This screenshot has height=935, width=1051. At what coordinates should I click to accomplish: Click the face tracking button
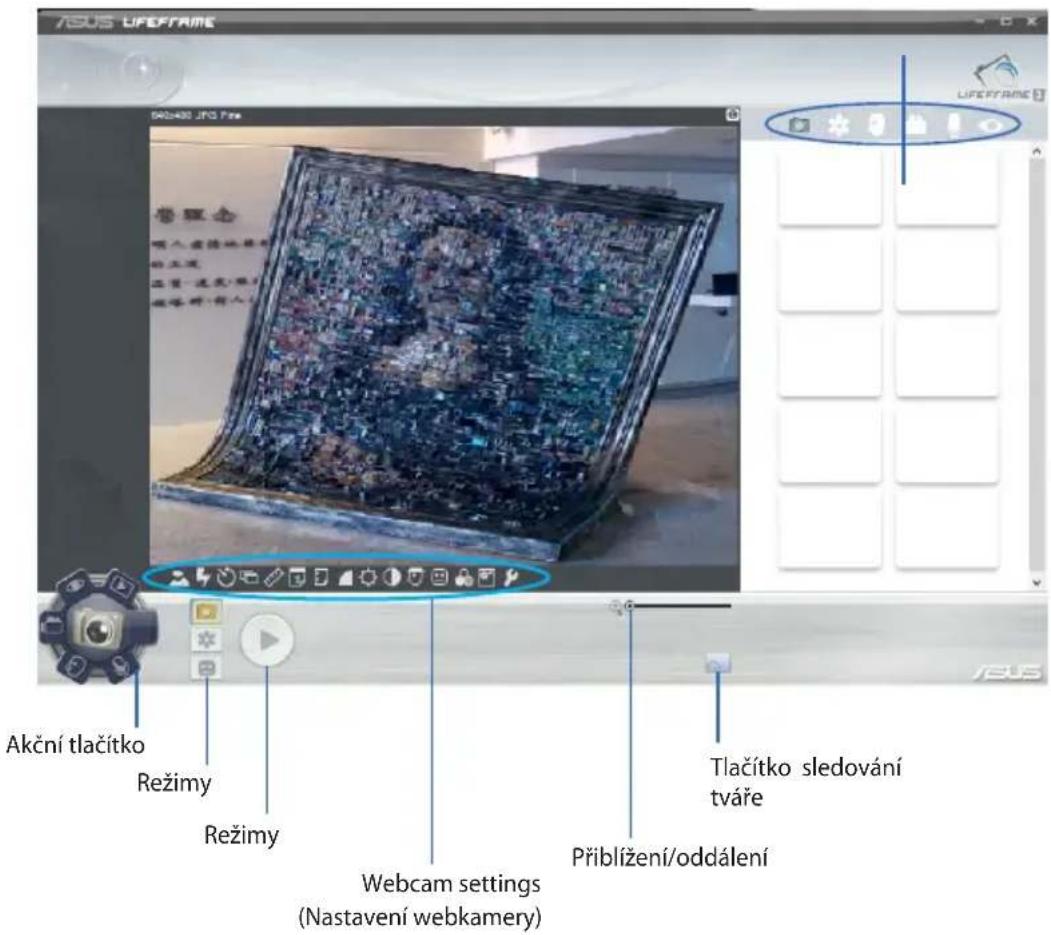(x=718, y=664)
